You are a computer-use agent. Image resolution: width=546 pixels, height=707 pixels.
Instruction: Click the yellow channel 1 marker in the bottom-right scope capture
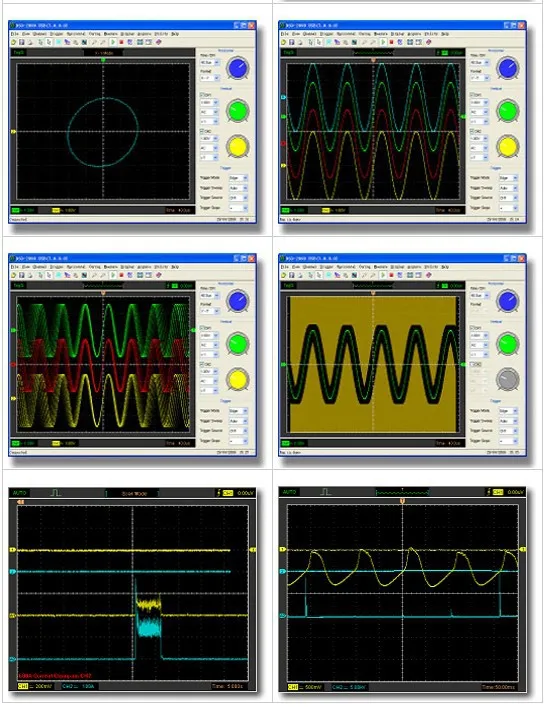click(x=283, y=550)
